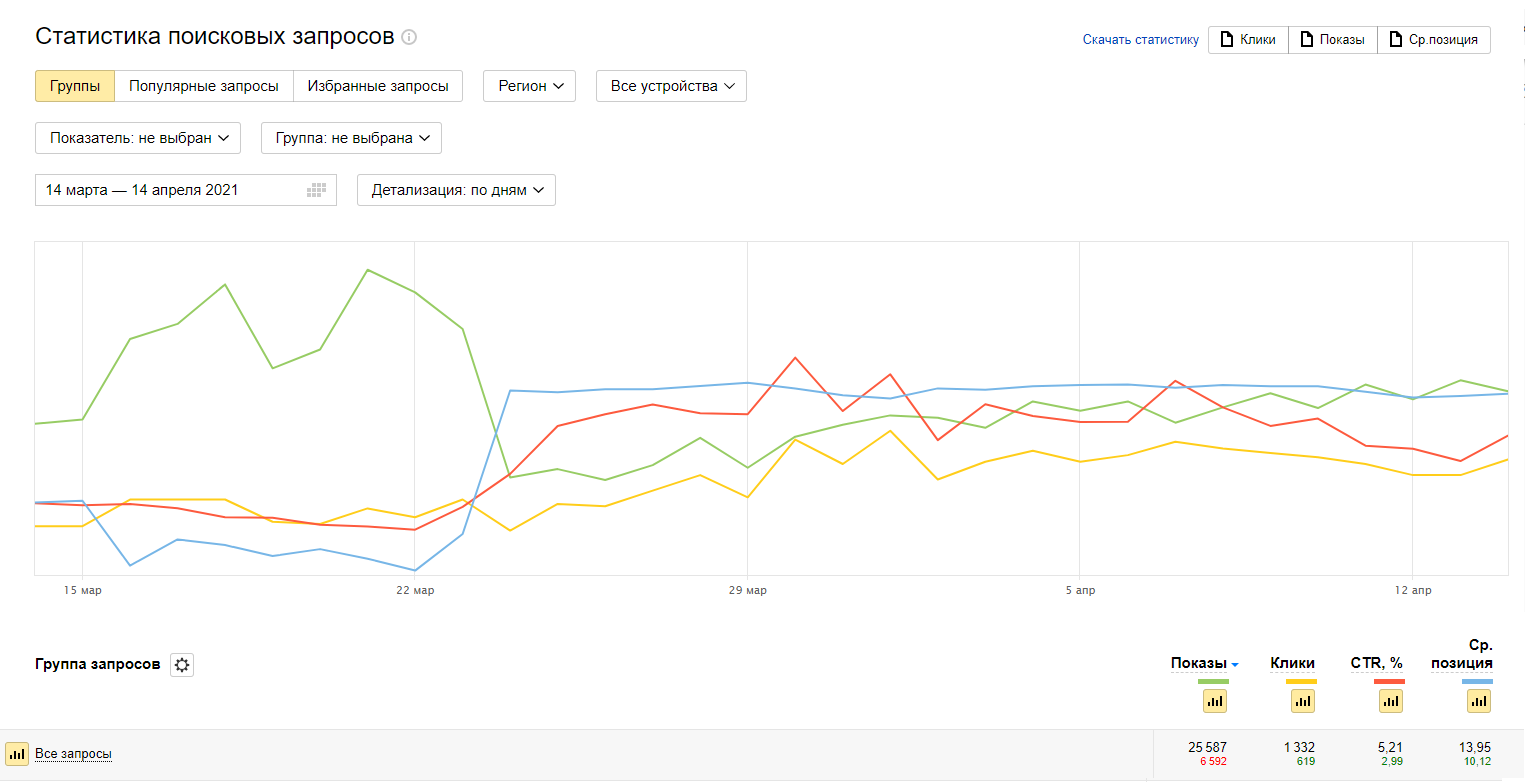The height and width of the screenshot is (782, 1525).
Task: Open Группа: не выбрана dropdown
Action: click(x=351, y=138)
